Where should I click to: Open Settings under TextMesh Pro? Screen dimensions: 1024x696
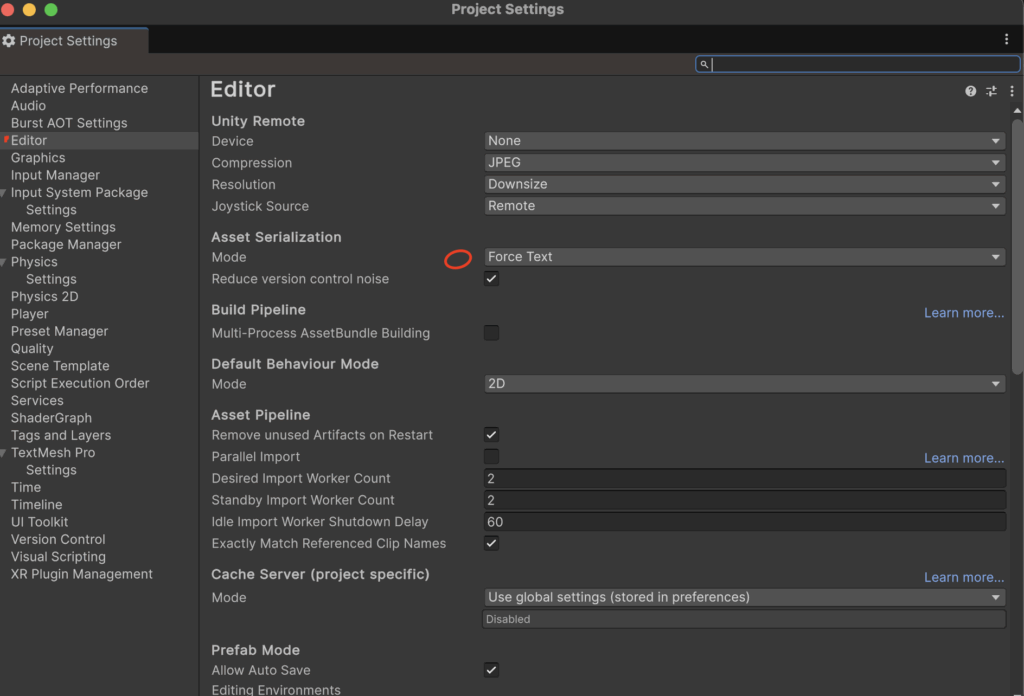(x=51, y=470)
